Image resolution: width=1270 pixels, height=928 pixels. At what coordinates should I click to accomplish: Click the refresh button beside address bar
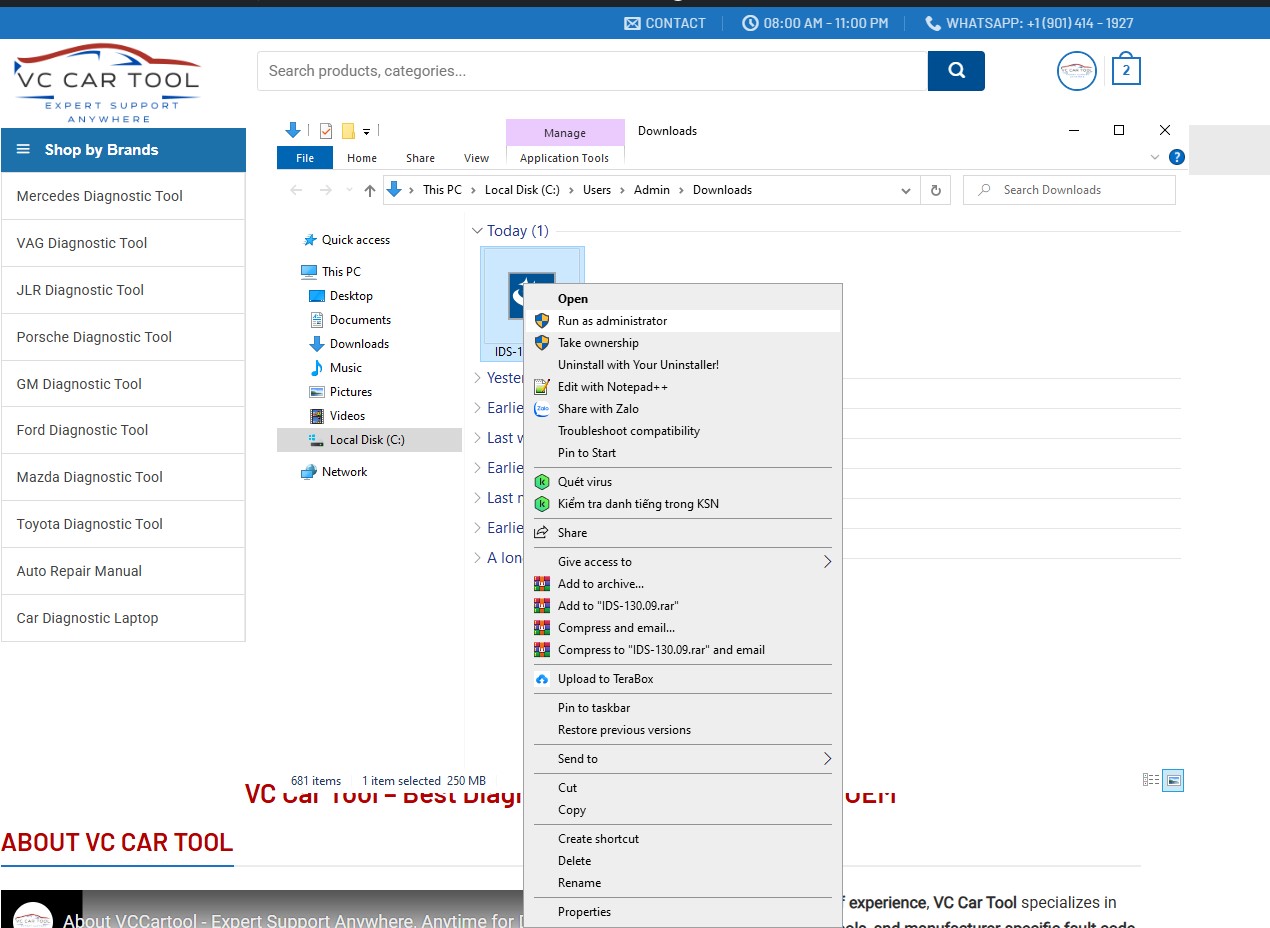click(x=936, y=190)
